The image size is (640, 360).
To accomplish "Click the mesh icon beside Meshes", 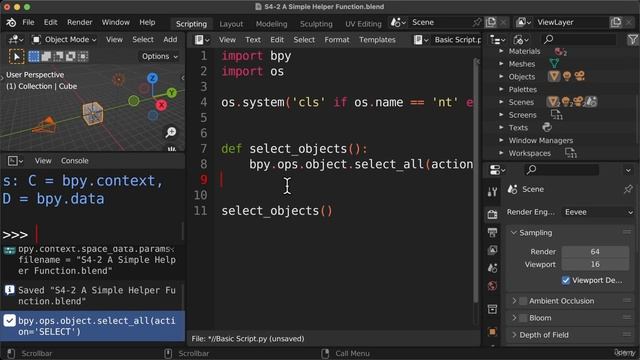I will (x=554, y=64).
